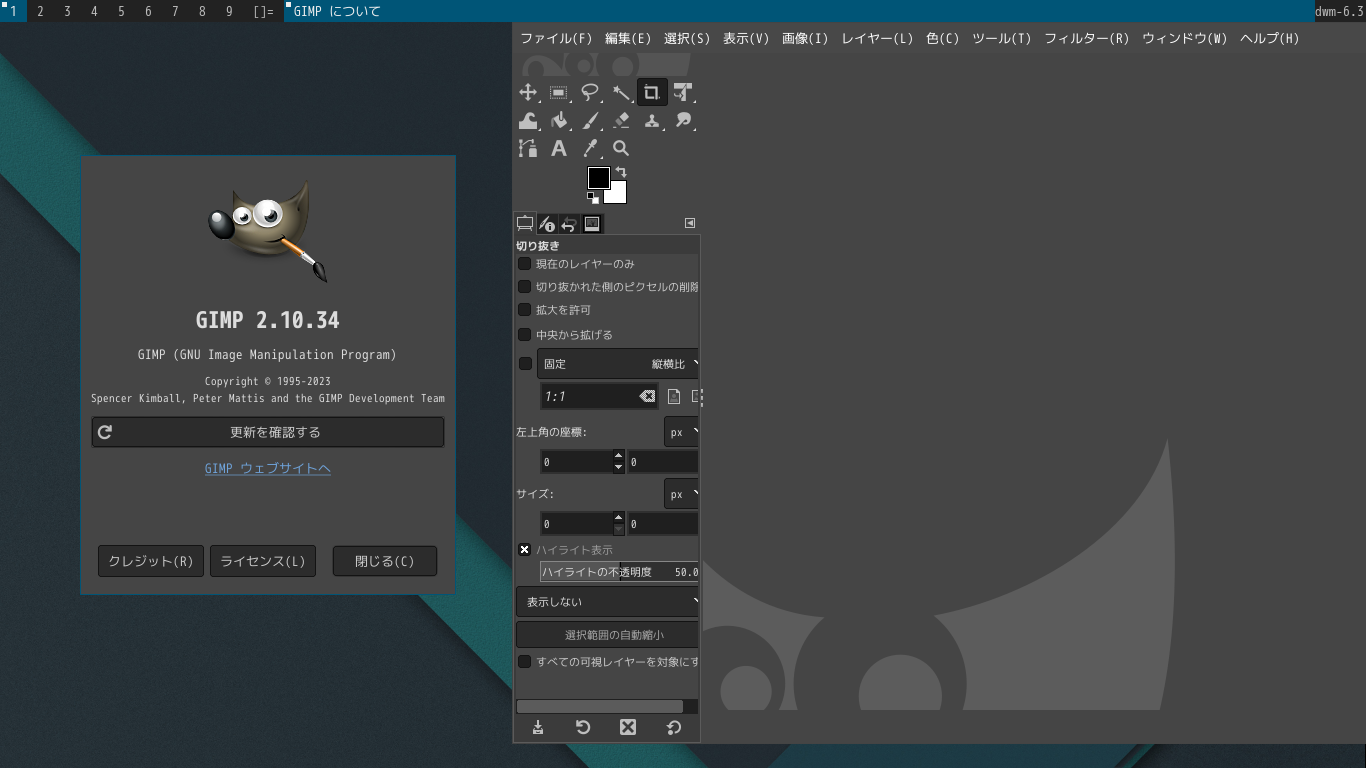
Task: Select the Paintbrush tool
Action: (590, 121)
